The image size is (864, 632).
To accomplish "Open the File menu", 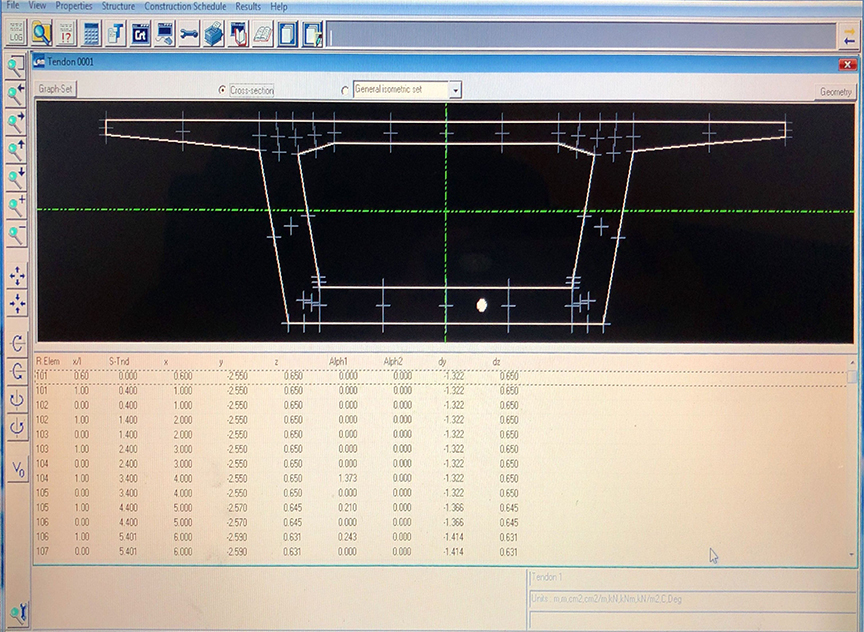I will 13,6.
